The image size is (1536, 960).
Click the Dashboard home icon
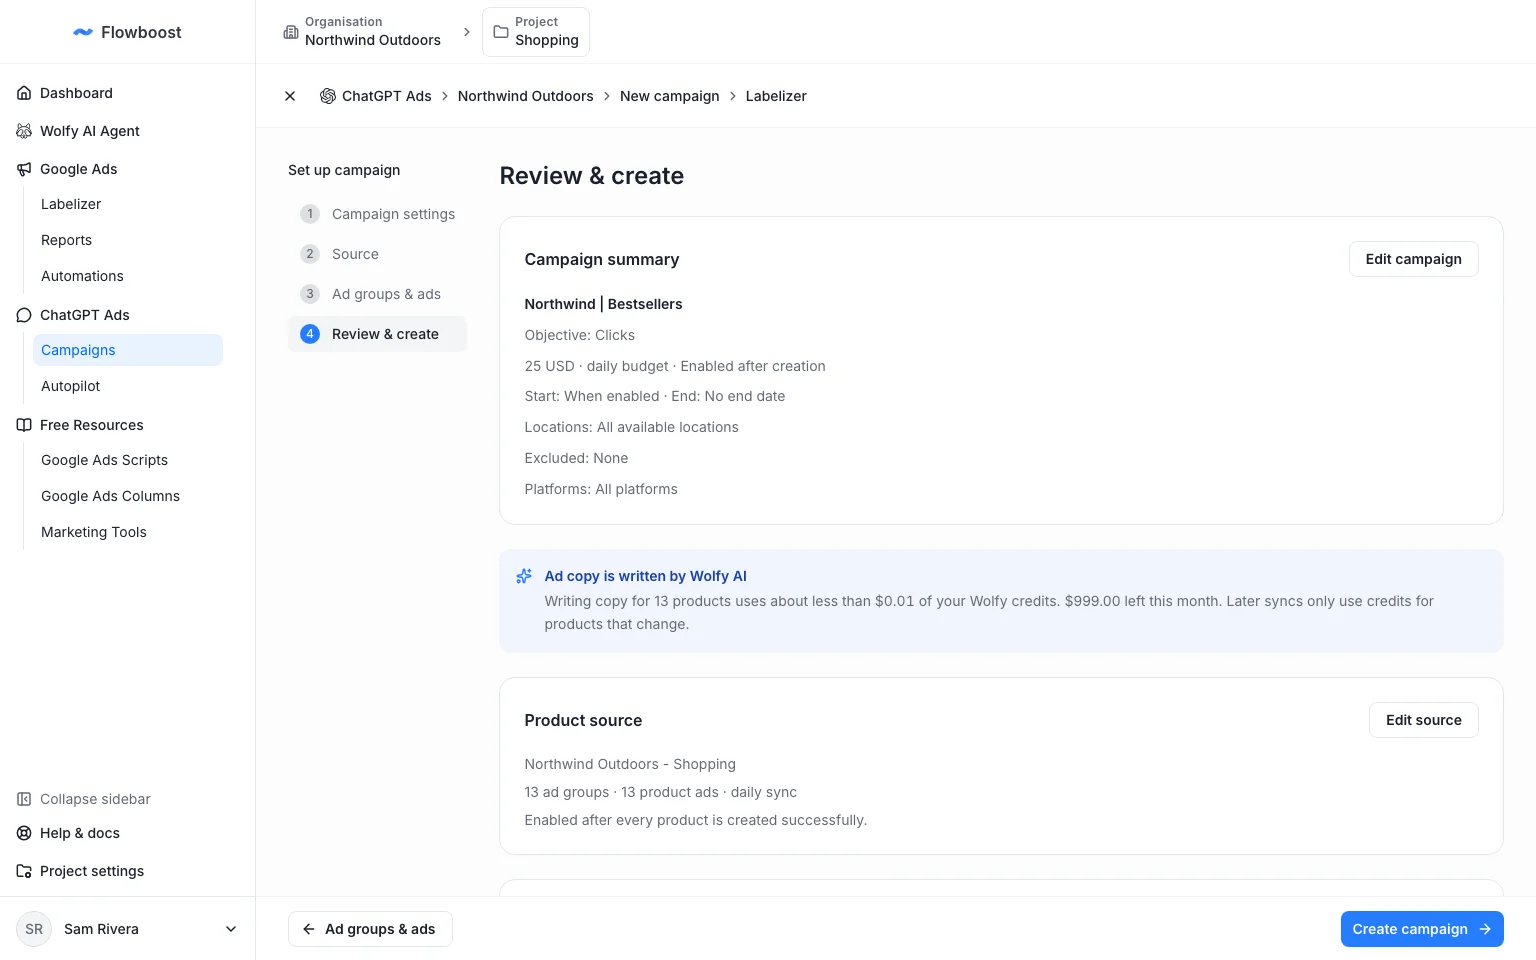(24, 93)
